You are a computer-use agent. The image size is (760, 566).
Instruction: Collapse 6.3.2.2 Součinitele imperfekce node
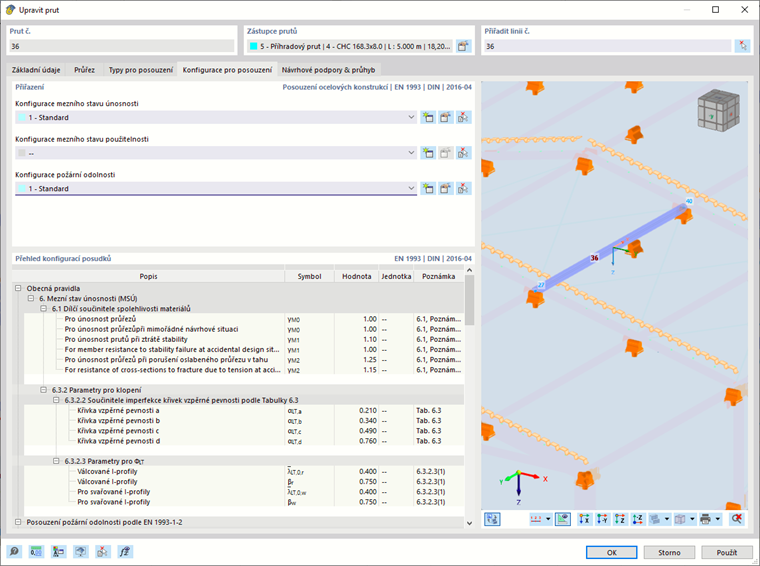56,400
